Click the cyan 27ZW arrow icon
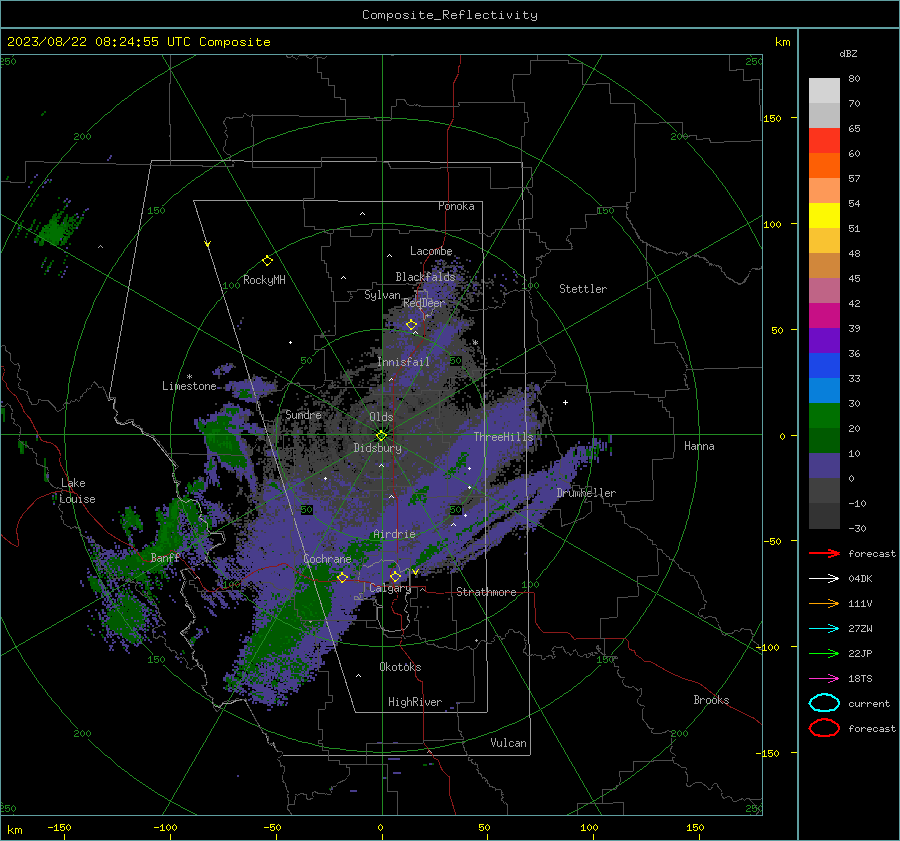This screenshot has height=841, width=900. click(x=824, y=629)
